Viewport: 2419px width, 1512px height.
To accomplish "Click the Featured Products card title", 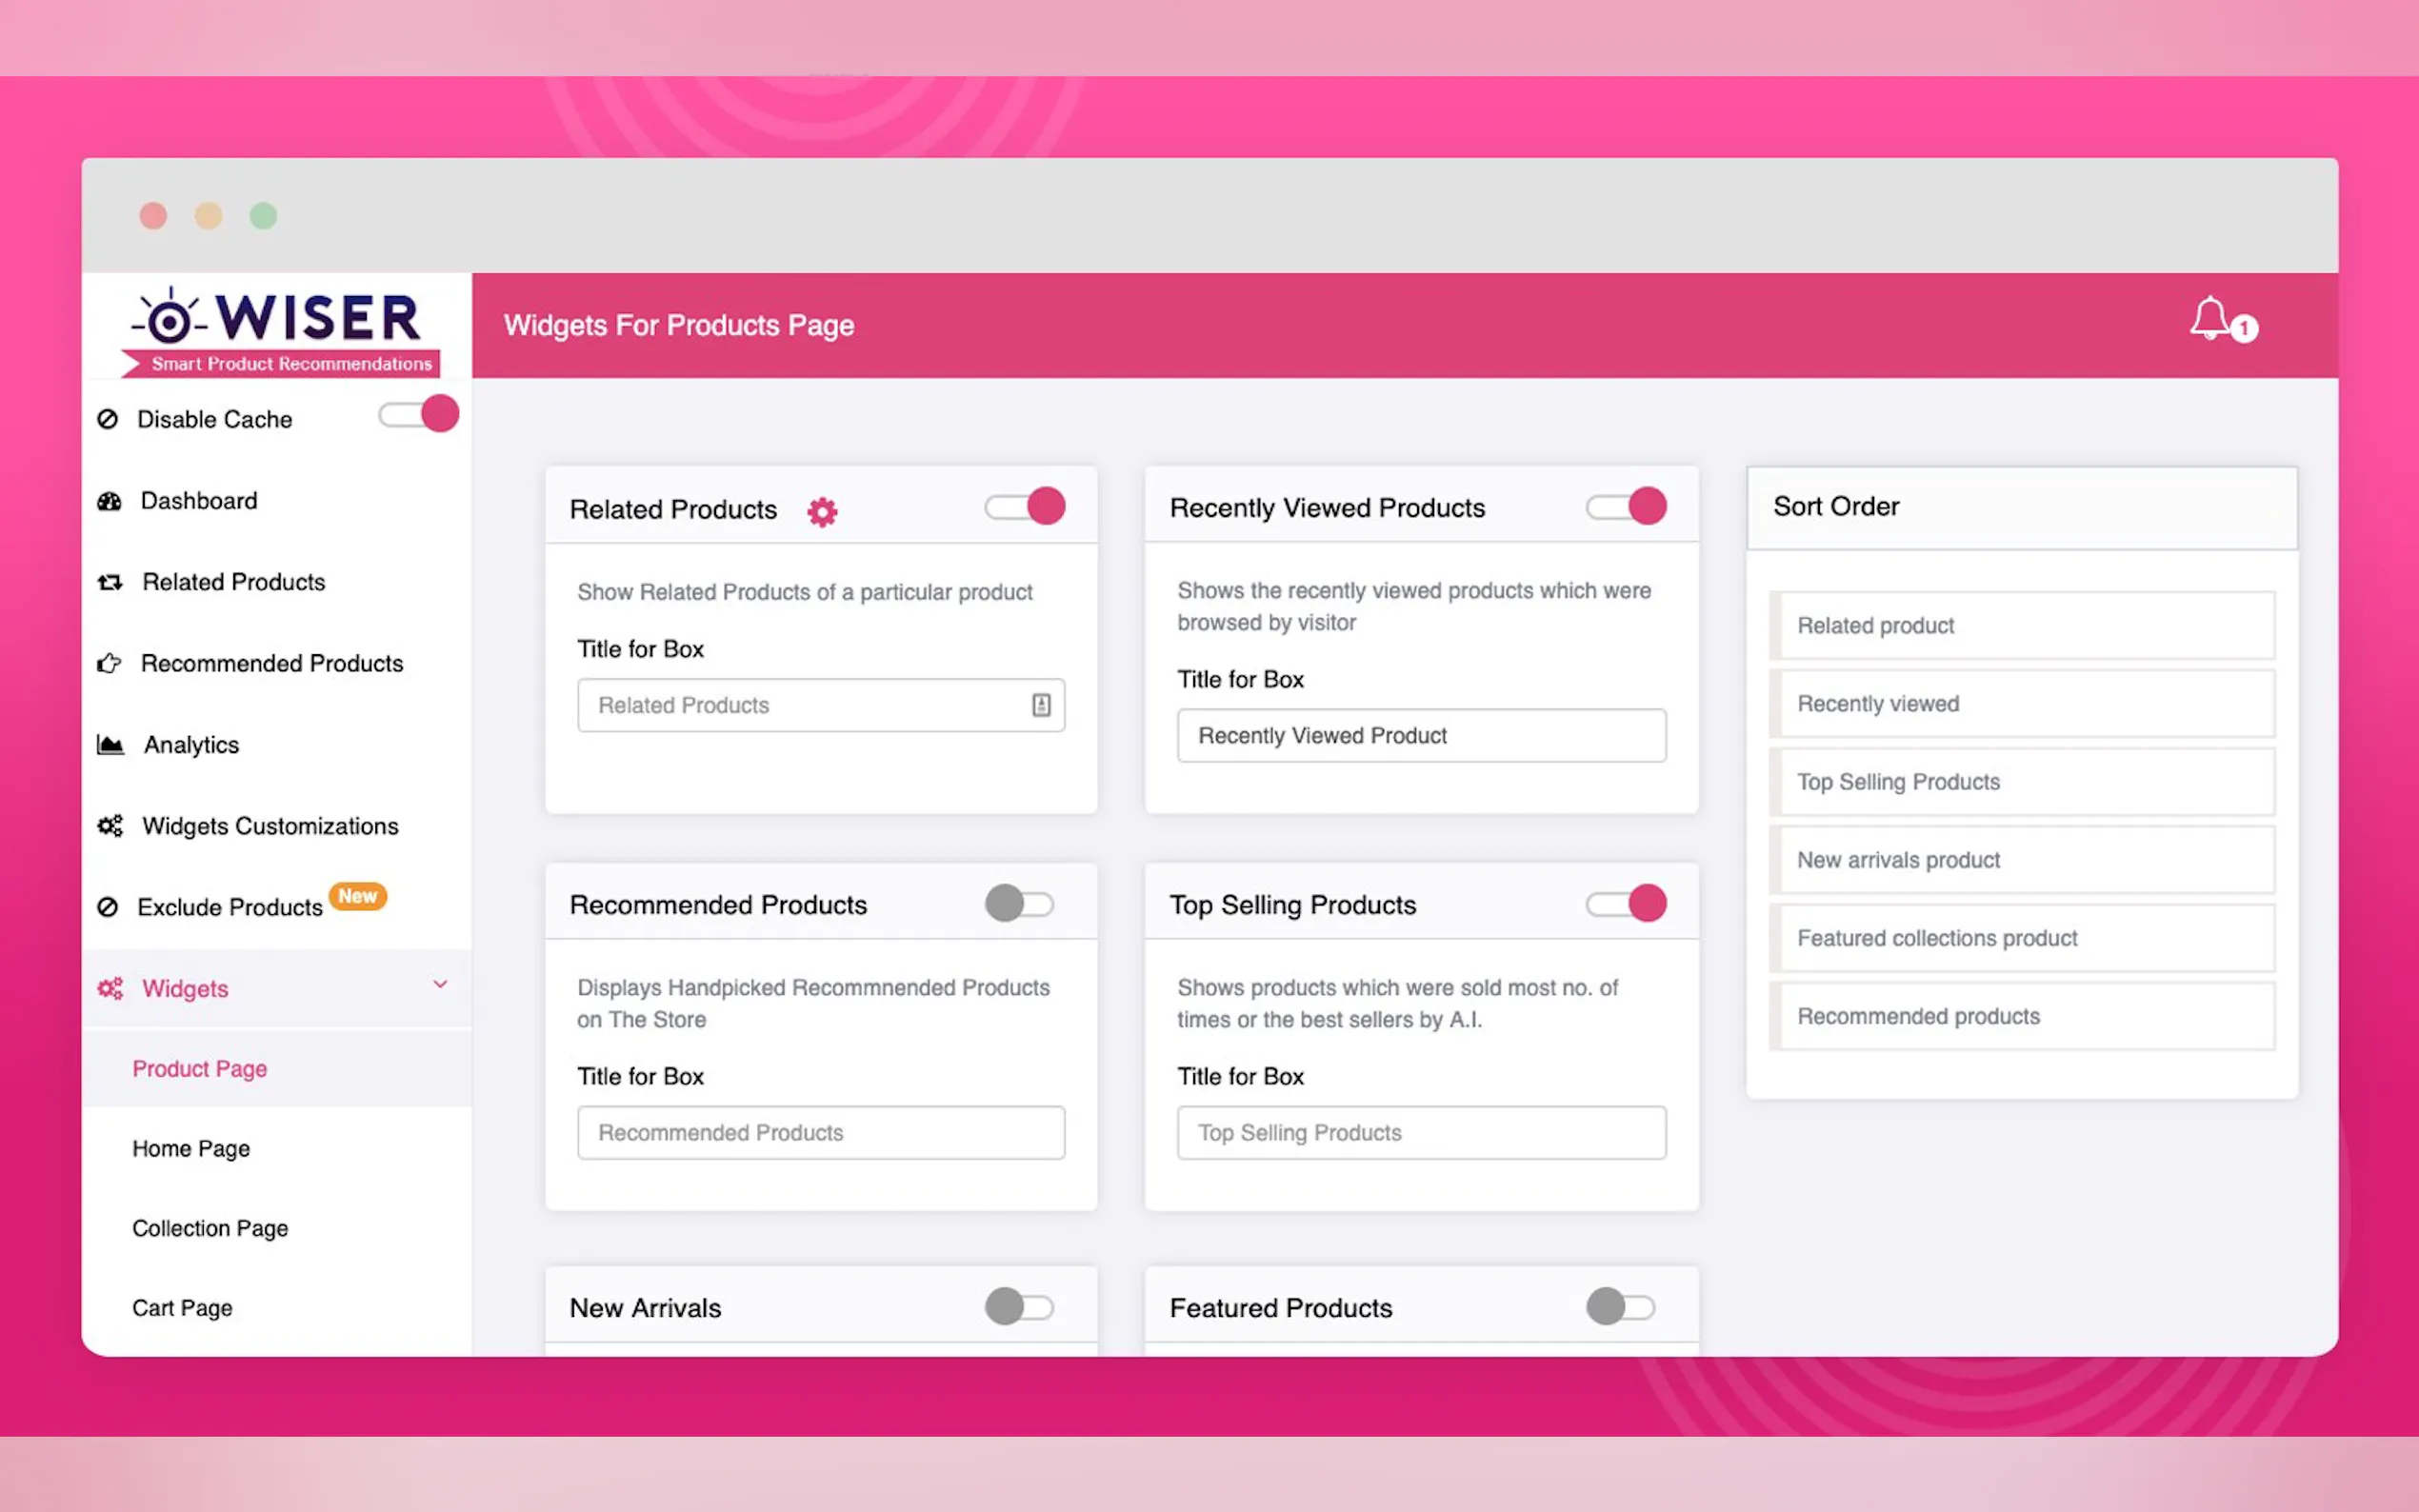I will click(1280, 1307).
